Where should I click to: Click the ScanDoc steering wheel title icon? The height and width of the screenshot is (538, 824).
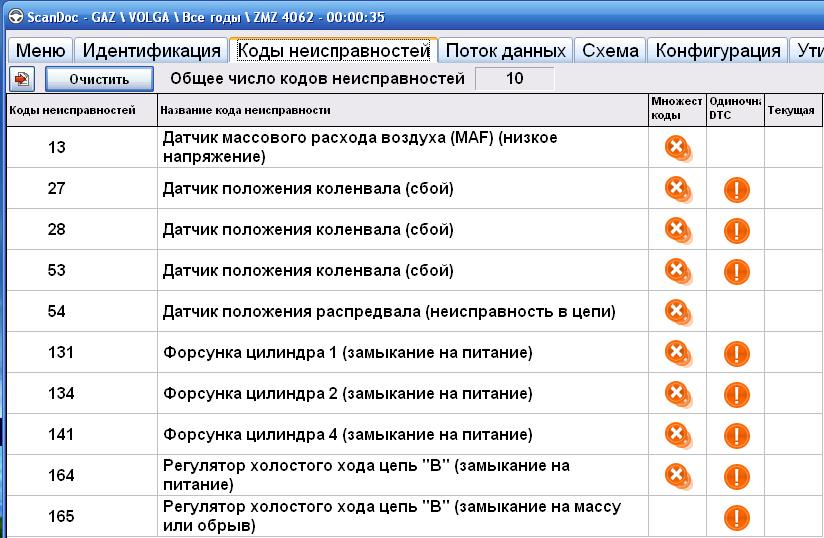click(x=16, y=17)
